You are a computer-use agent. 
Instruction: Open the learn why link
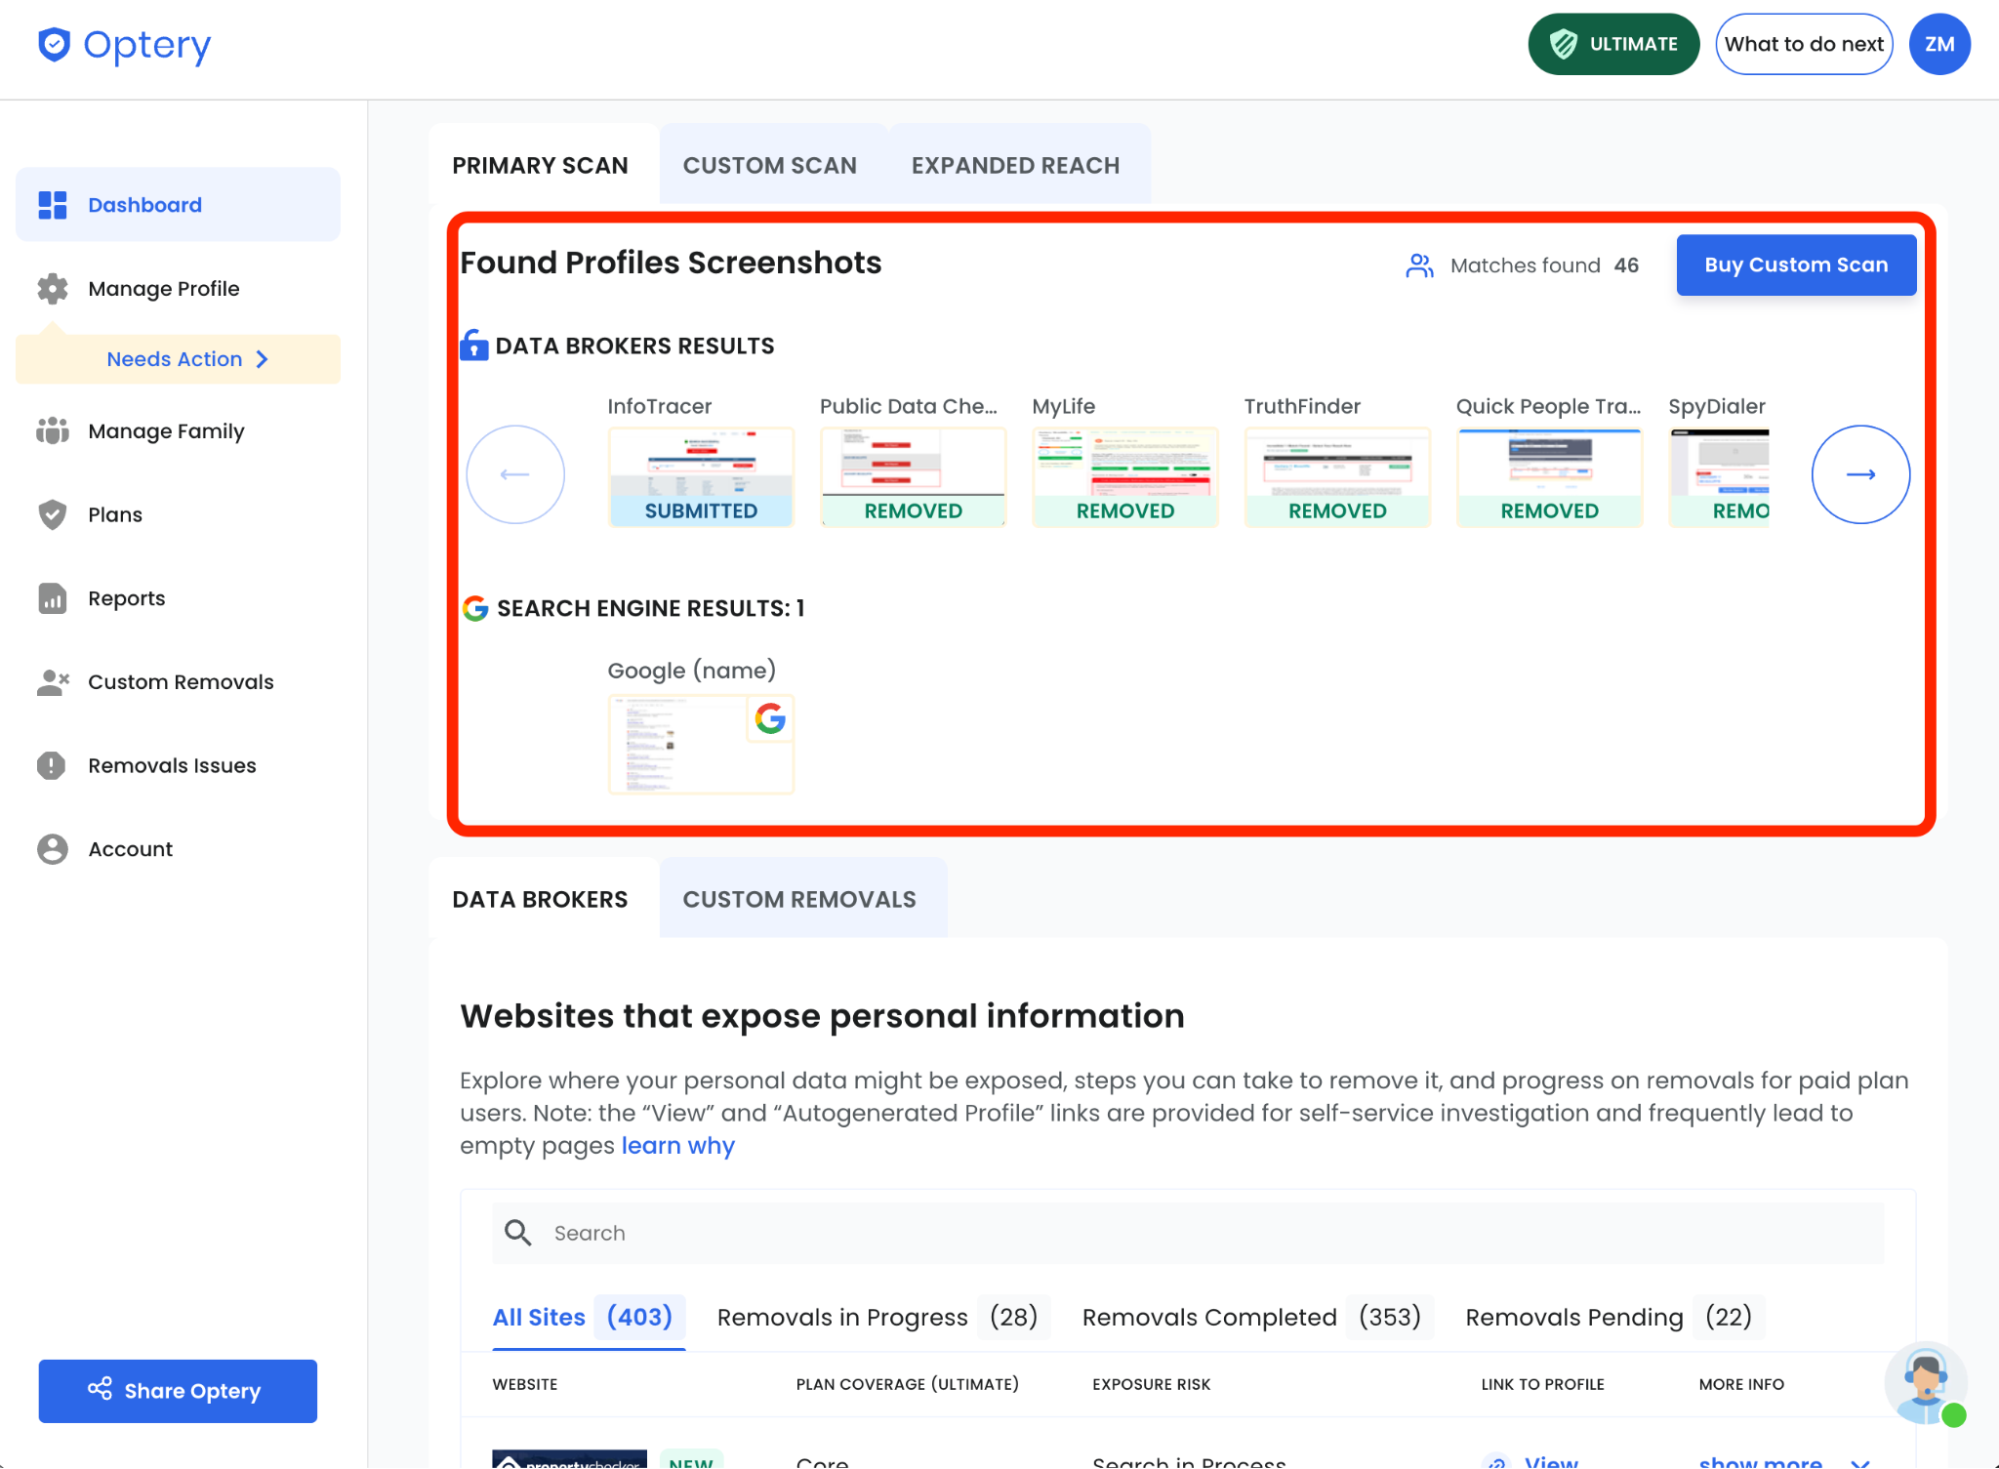tap(678, 1146)
